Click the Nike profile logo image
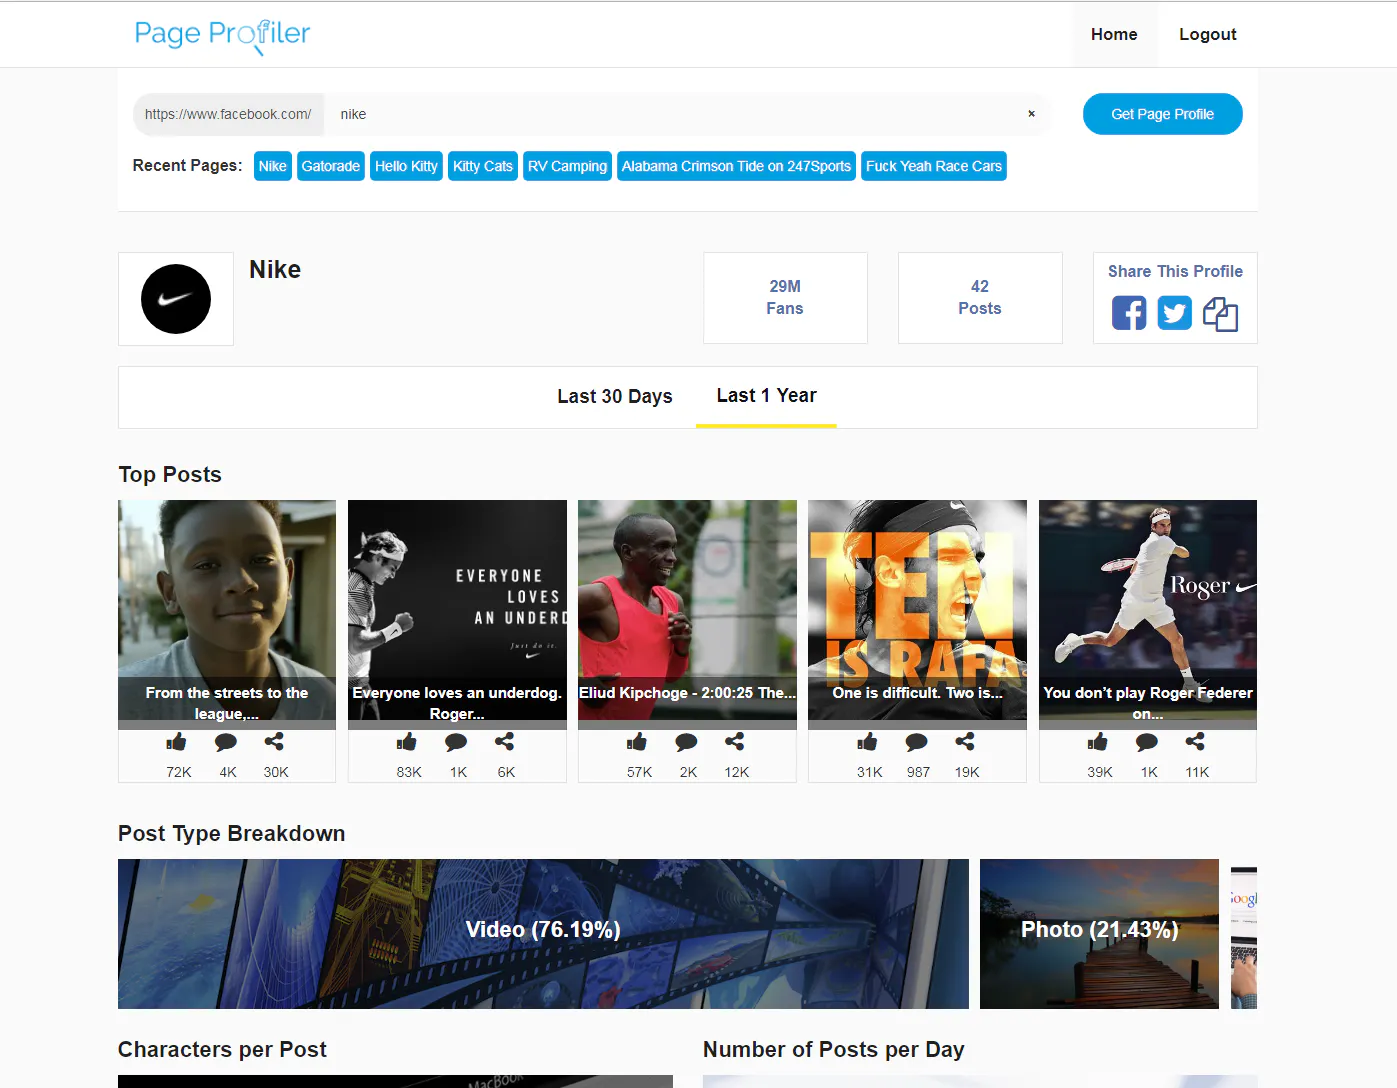The height and width of the screenshot is (1088, 1397). point(176,299)
